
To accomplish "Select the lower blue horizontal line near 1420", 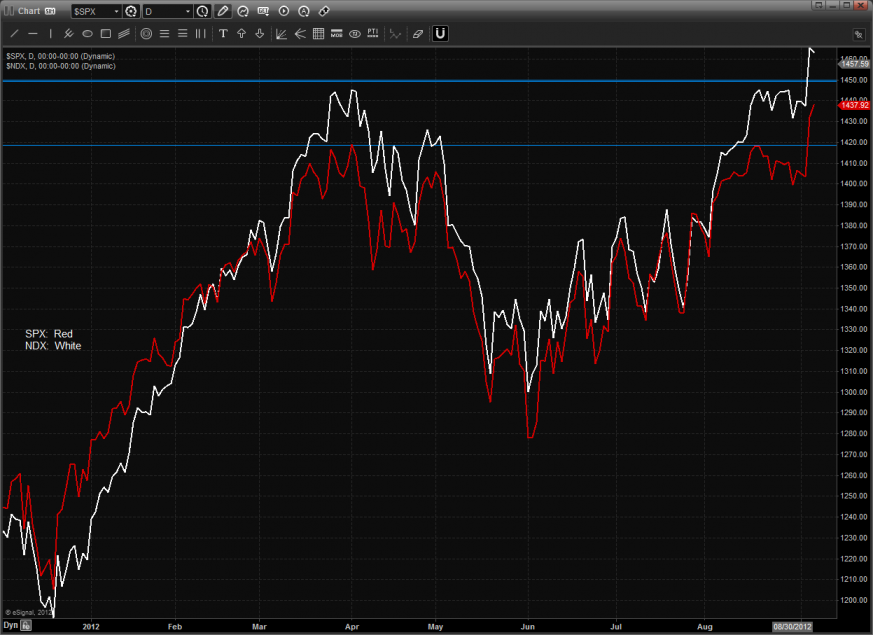I will [419, 145].
